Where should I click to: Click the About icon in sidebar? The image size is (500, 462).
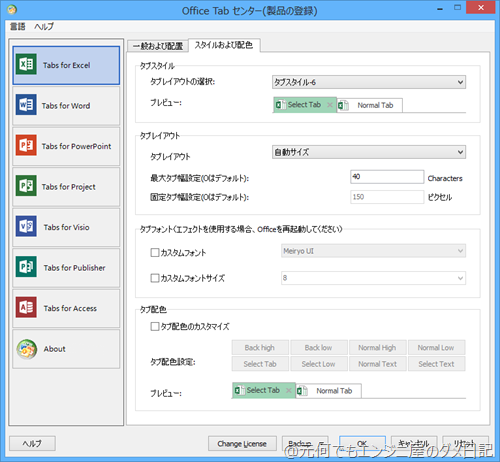[x=27, y=349]
